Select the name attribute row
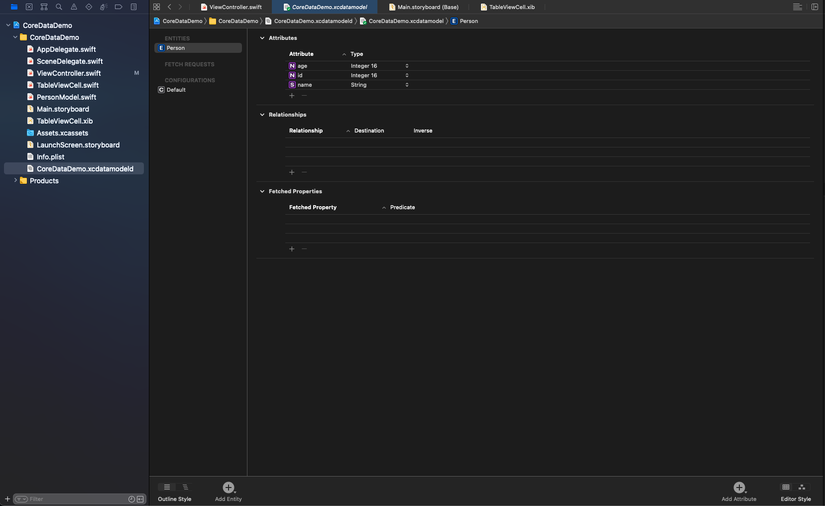Image resolution: width=825 pixels, height=506 pixels. click(x=547, y=85)
